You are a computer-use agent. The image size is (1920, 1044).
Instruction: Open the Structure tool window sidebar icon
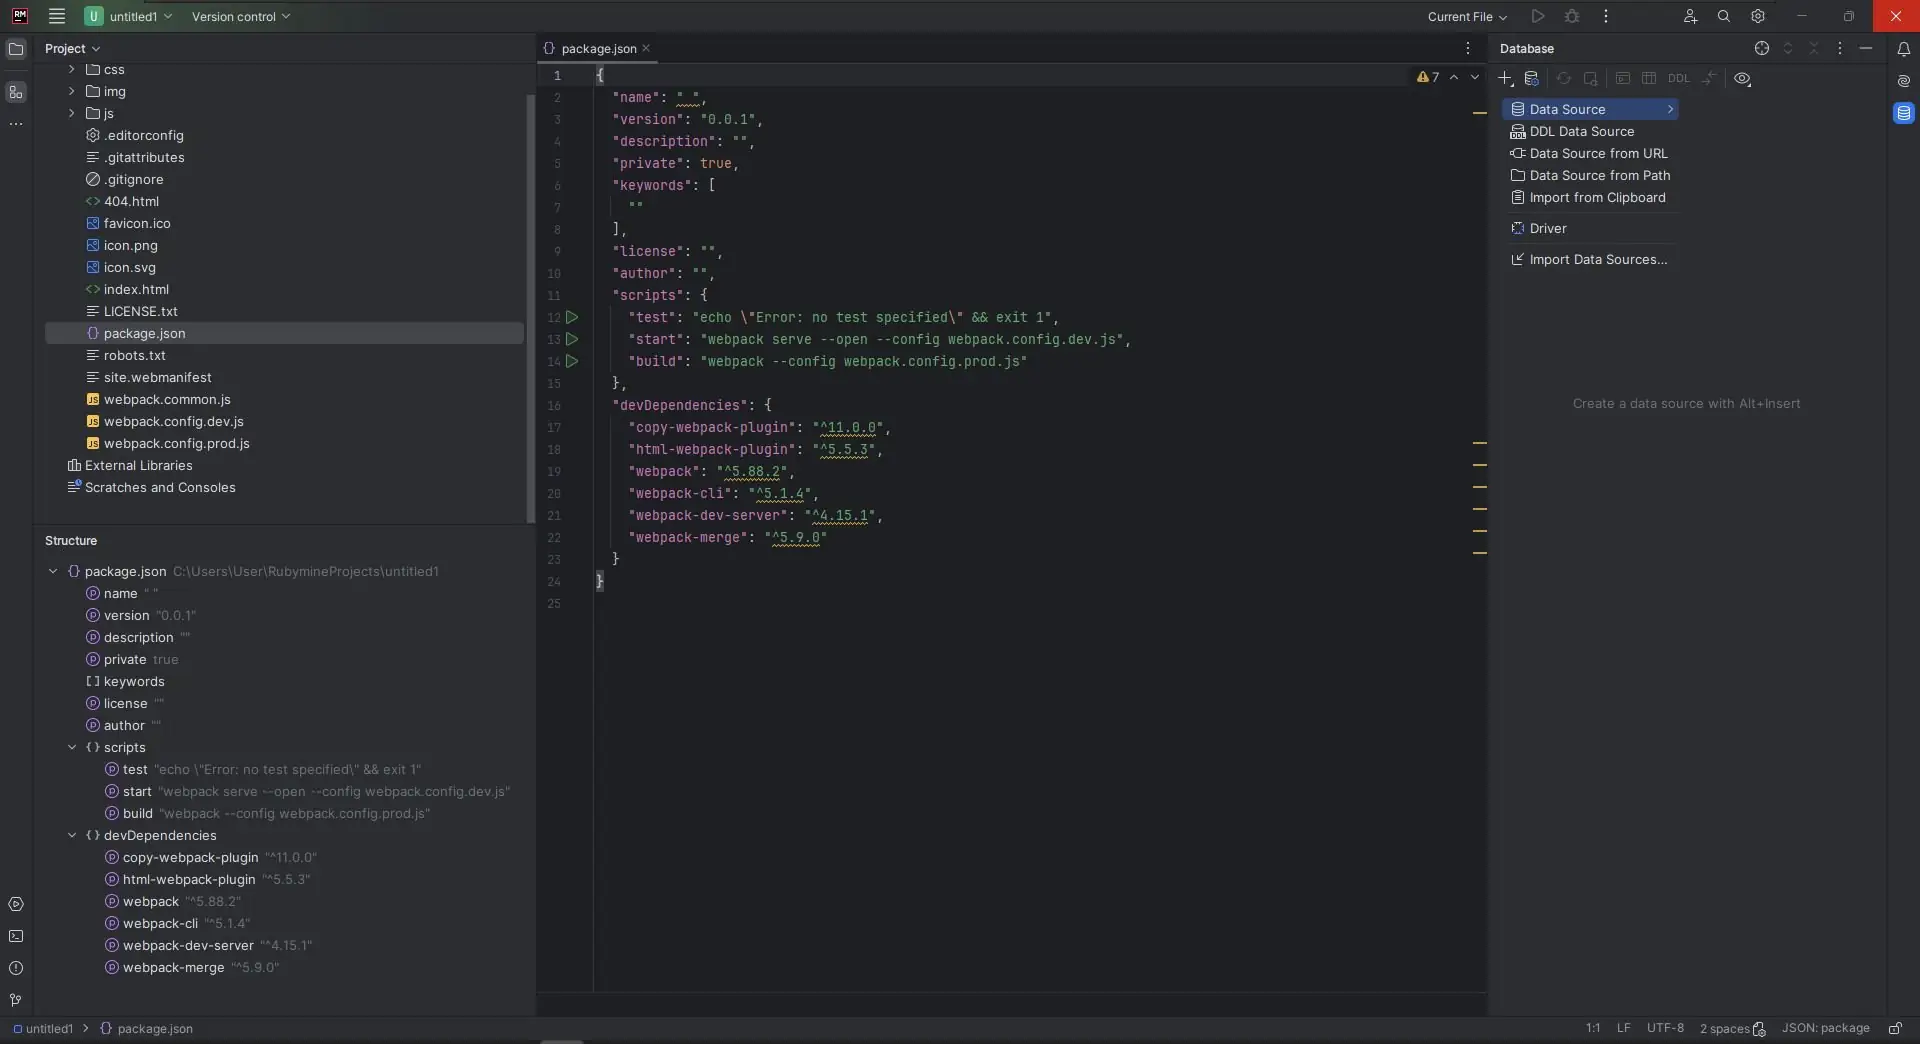point(16,93)
